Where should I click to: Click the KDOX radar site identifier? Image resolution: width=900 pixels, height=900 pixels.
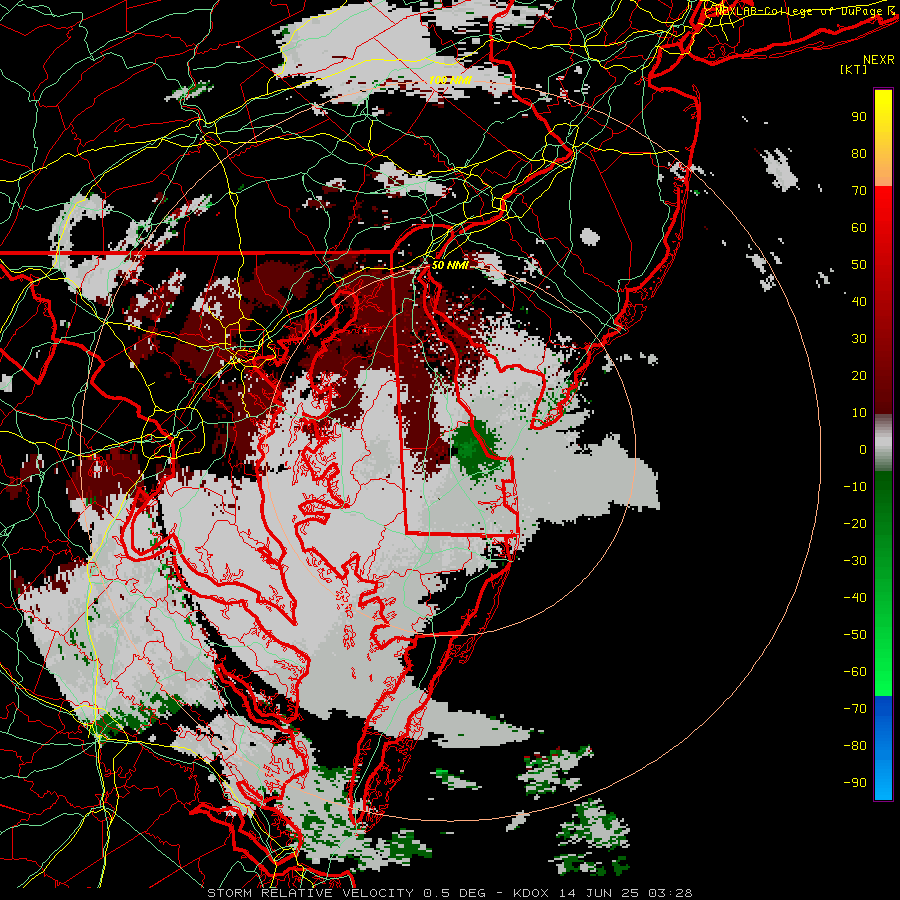point(531,893)
